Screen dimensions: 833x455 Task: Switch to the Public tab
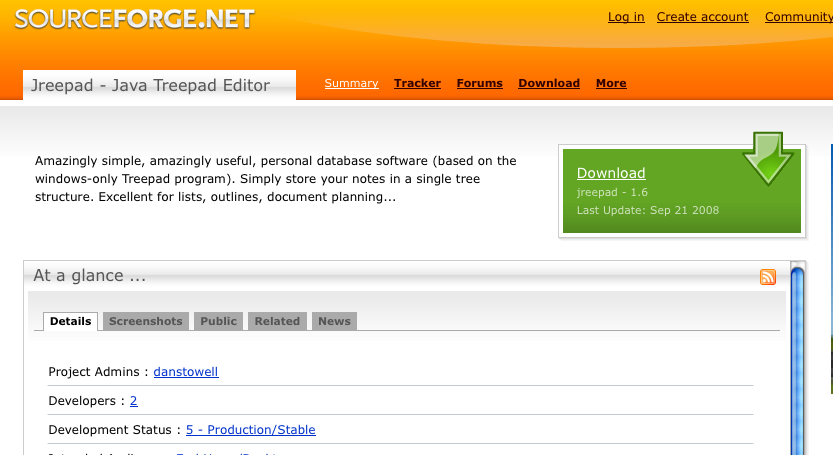click(218, 321)
